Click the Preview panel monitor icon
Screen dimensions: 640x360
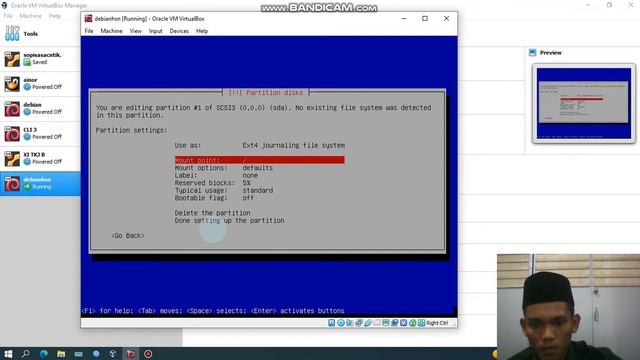pos(532,53)
